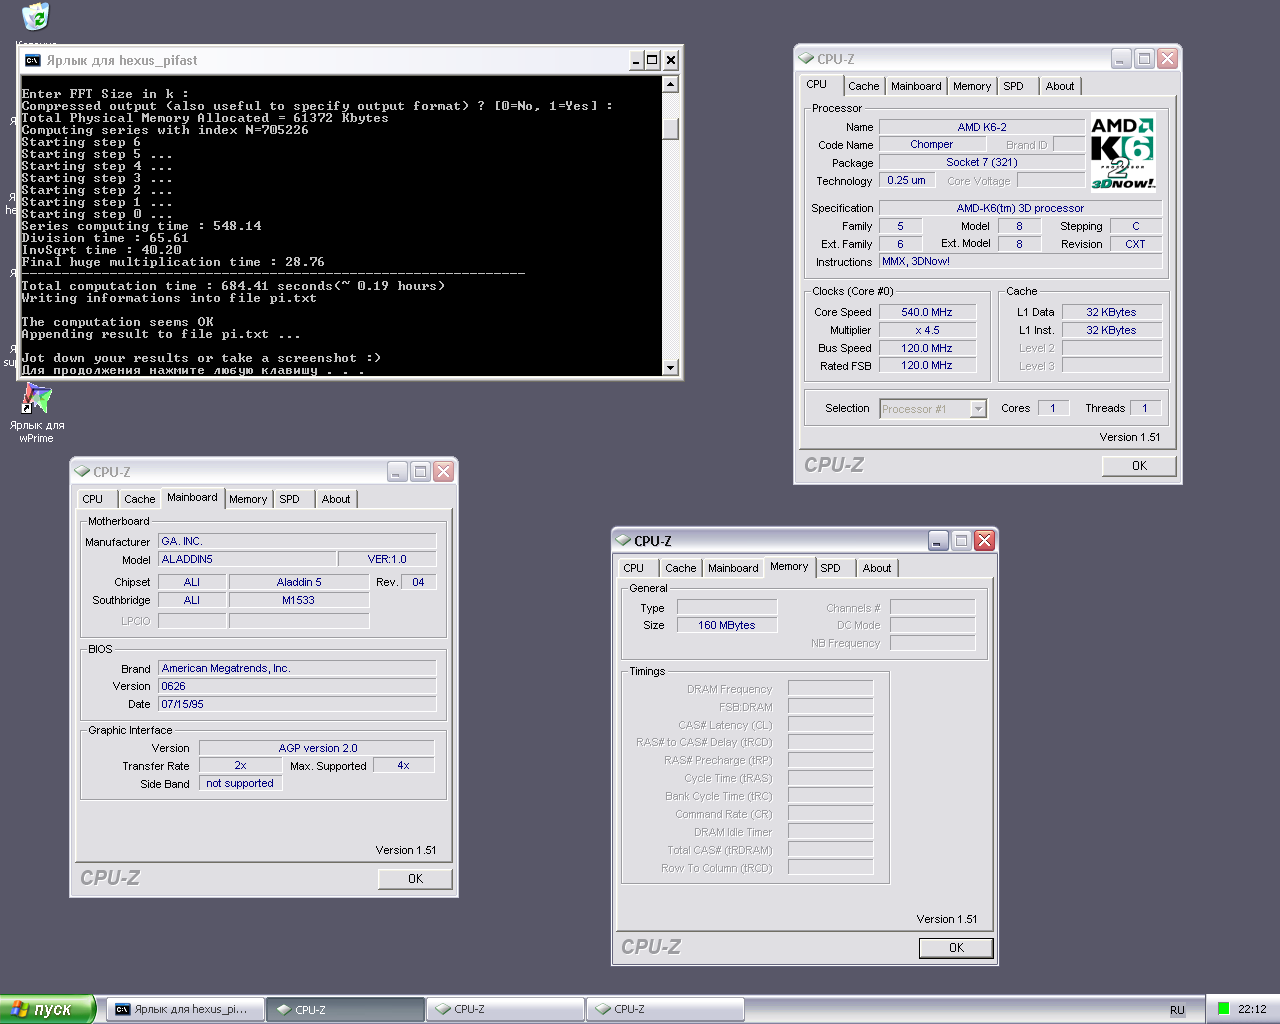This screenshot has width=1280, height=1024.
Task: Click the Chomper code name value
Action: (931, 144)
